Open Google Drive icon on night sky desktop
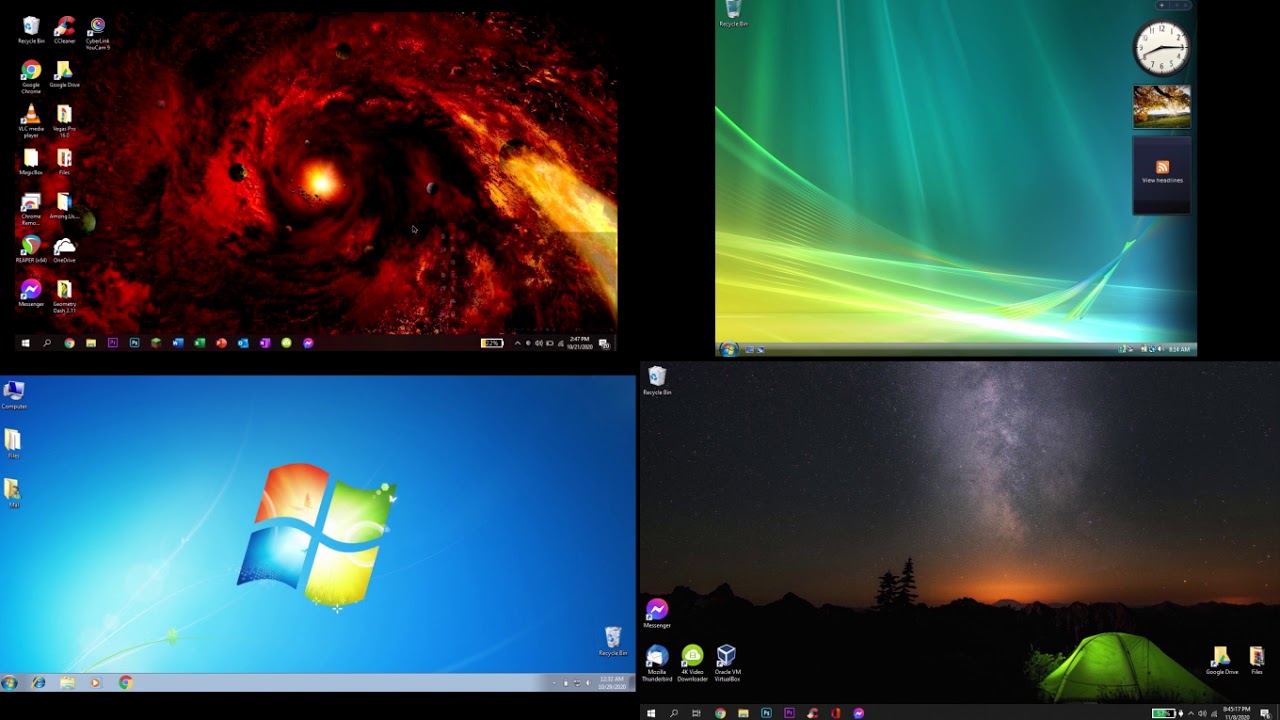Viewport: 1280px width, 720px height. [1221, 661]
